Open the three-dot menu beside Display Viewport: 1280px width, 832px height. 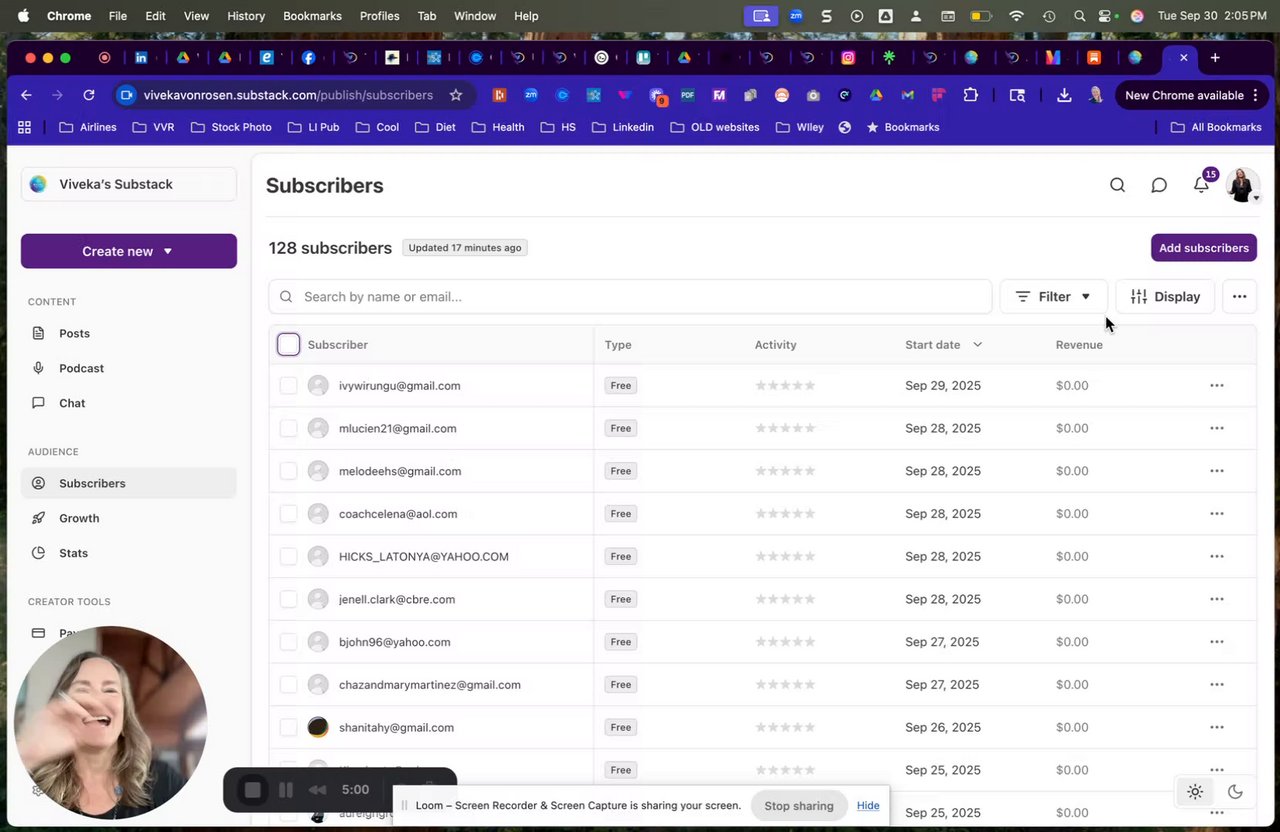click(x=1239, y=297)
